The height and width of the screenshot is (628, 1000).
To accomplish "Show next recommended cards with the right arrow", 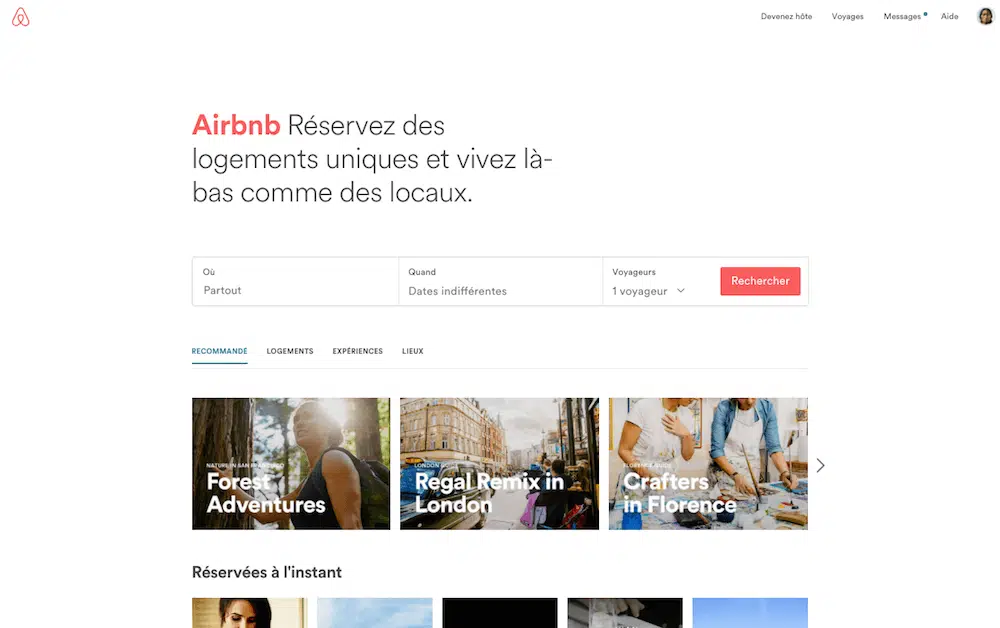I will (821, 465).
